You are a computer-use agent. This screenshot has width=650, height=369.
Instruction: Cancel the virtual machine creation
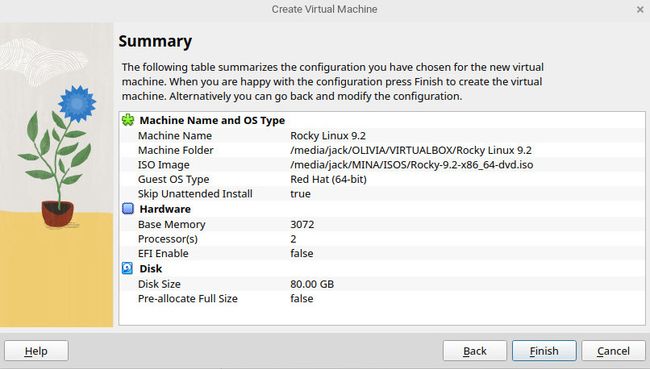coord(613,351)
